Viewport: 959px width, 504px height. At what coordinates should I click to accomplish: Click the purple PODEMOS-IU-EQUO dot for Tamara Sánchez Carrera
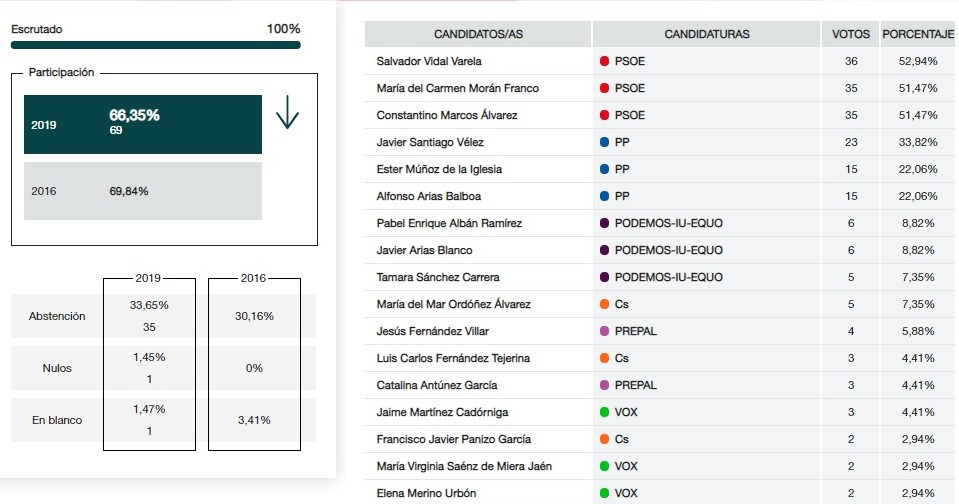[x=604, y=277]
